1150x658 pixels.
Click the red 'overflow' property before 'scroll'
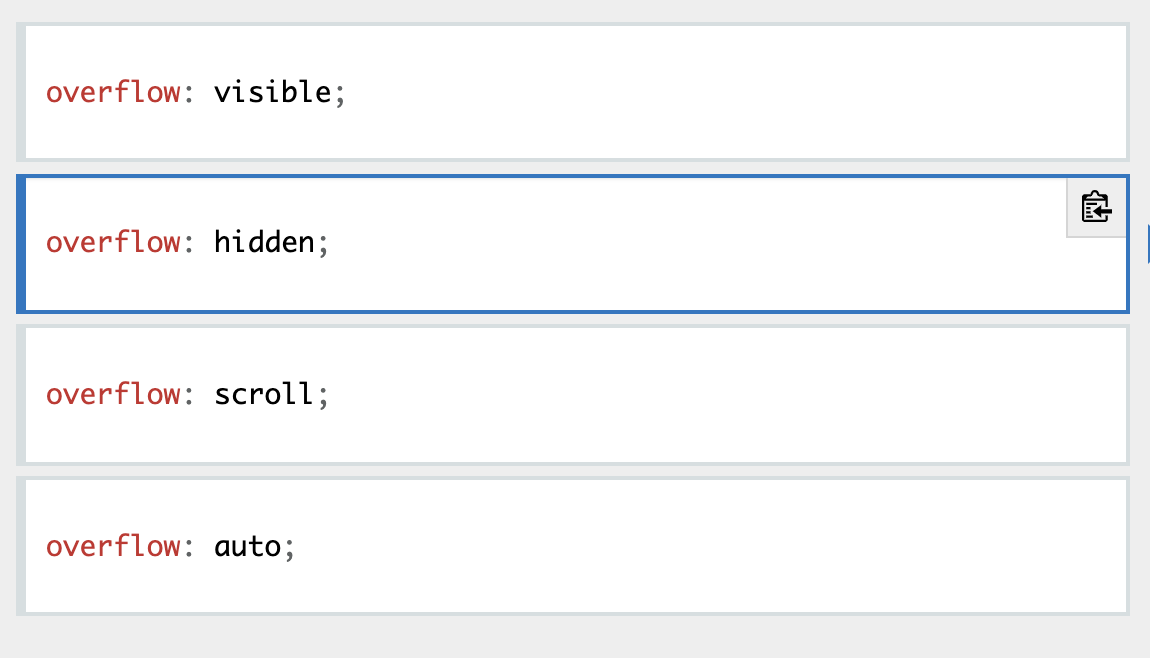(113, 394)
